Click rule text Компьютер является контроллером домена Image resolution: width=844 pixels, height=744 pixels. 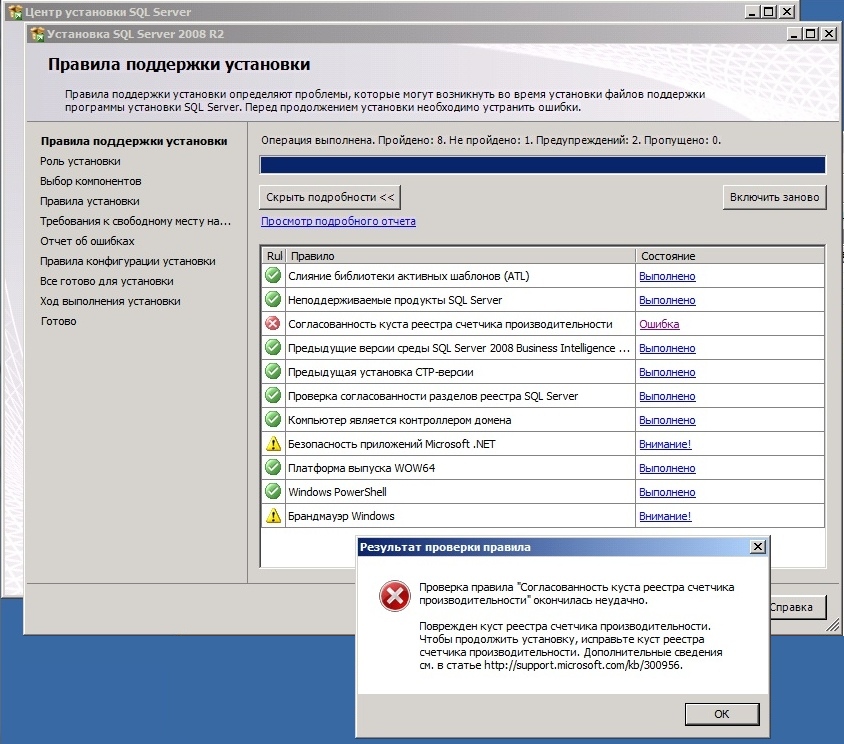[x=399, y=420]
